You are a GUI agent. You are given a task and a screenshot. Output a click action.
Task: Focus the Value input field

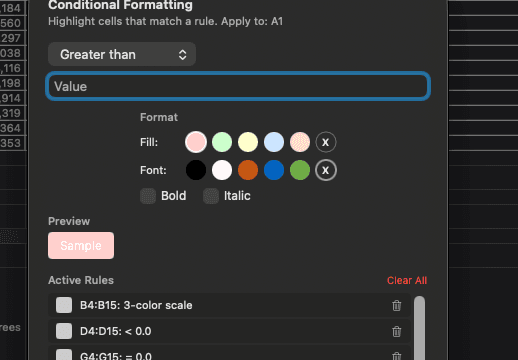tap(238, 86)
